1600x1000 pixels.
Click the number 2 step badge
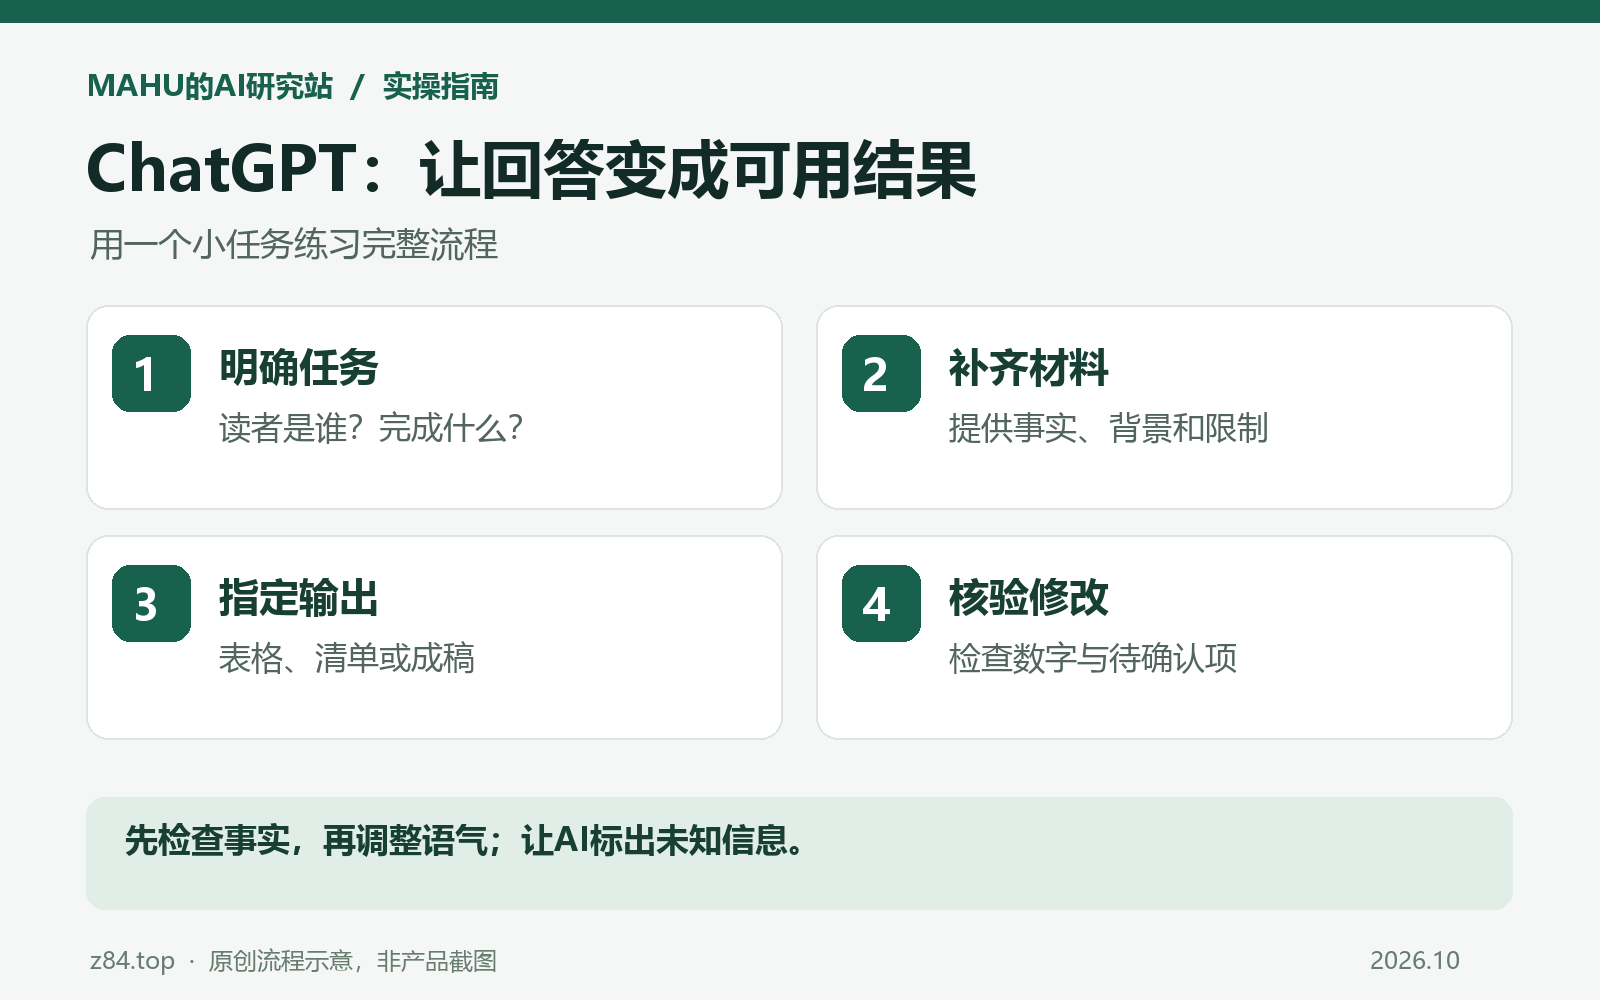coord(881,373)
